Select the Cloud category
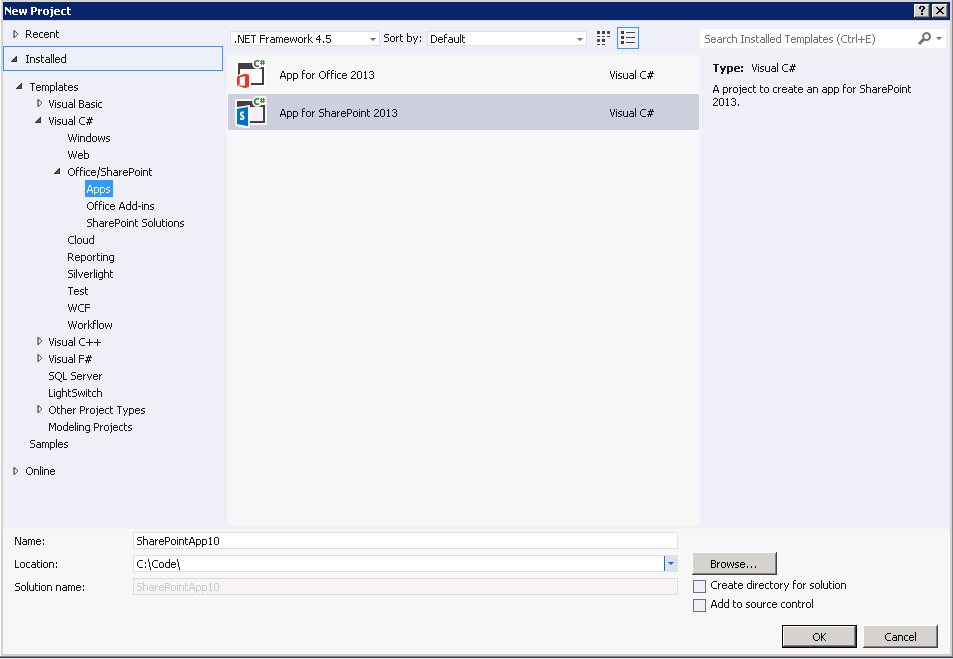953x659 pixels. coord(81,240)
